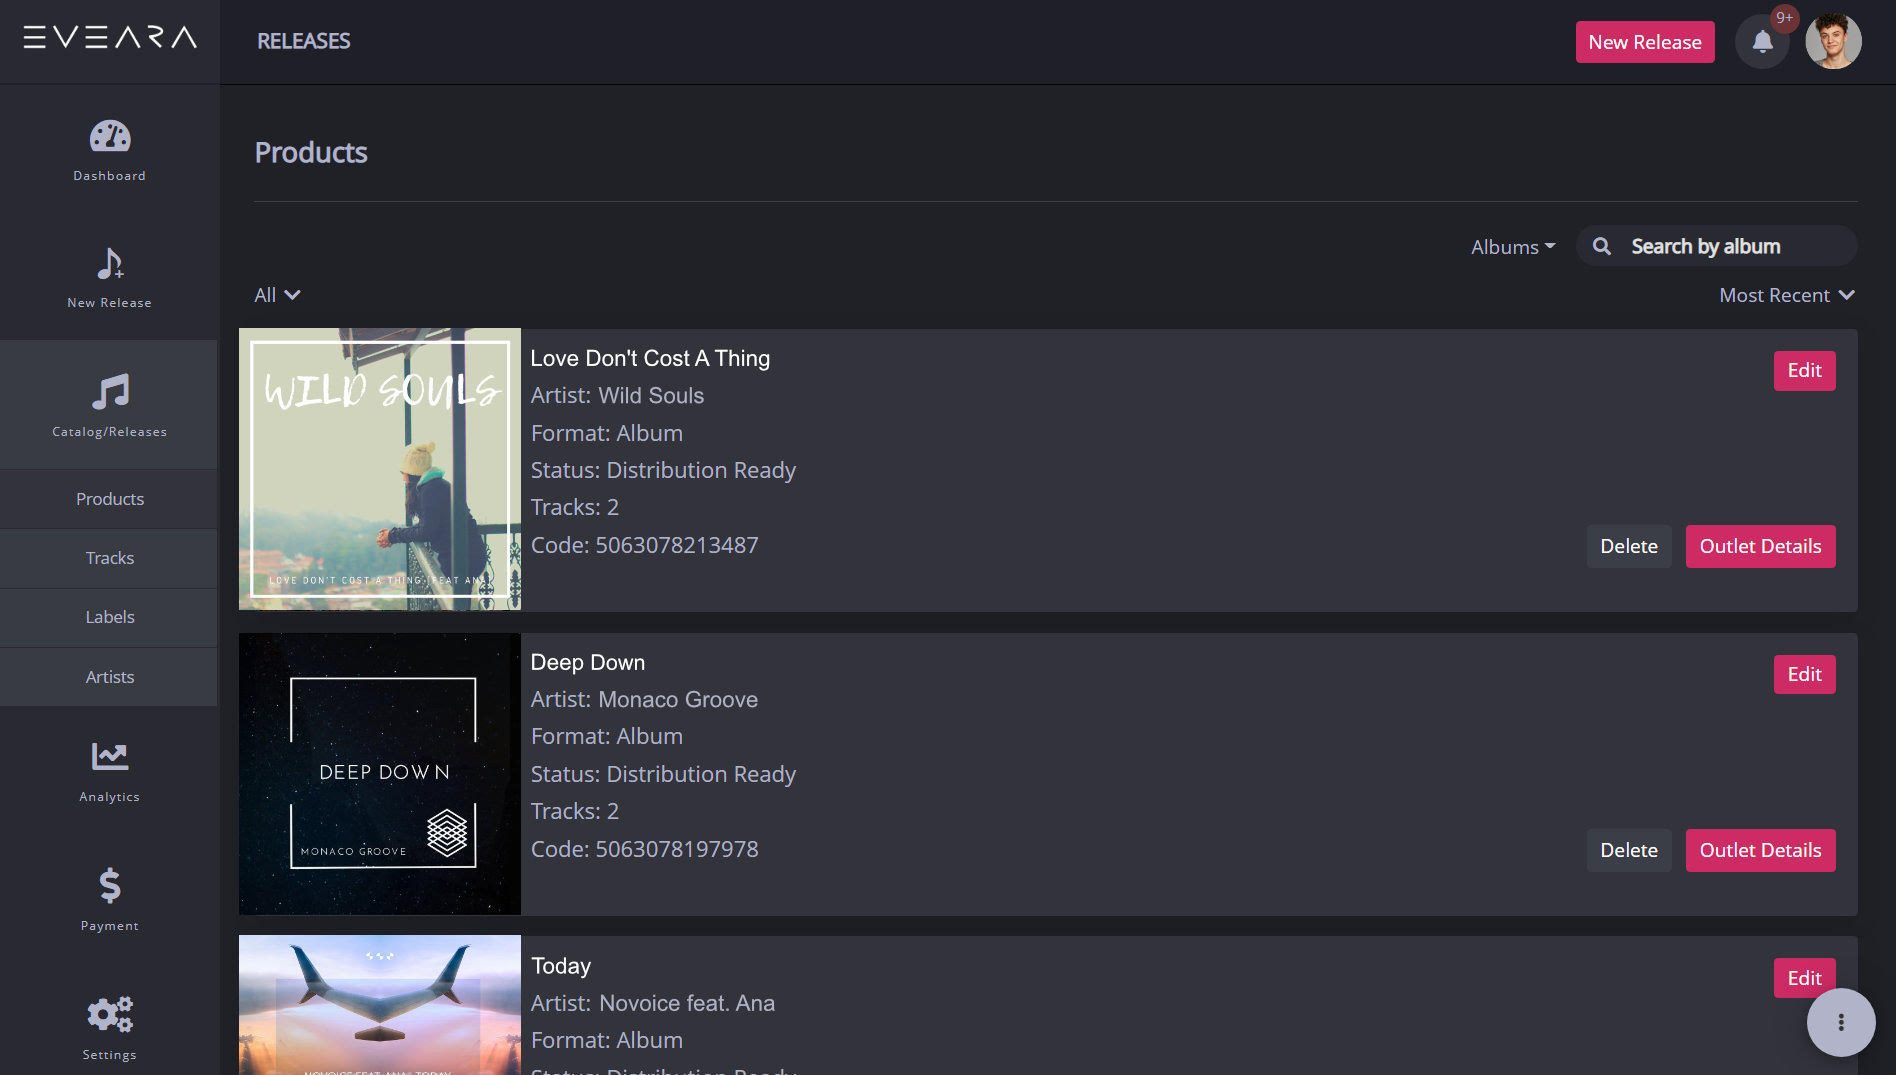Open Outlet Details for Love Don't Cost A Thing

(1760, 546)
